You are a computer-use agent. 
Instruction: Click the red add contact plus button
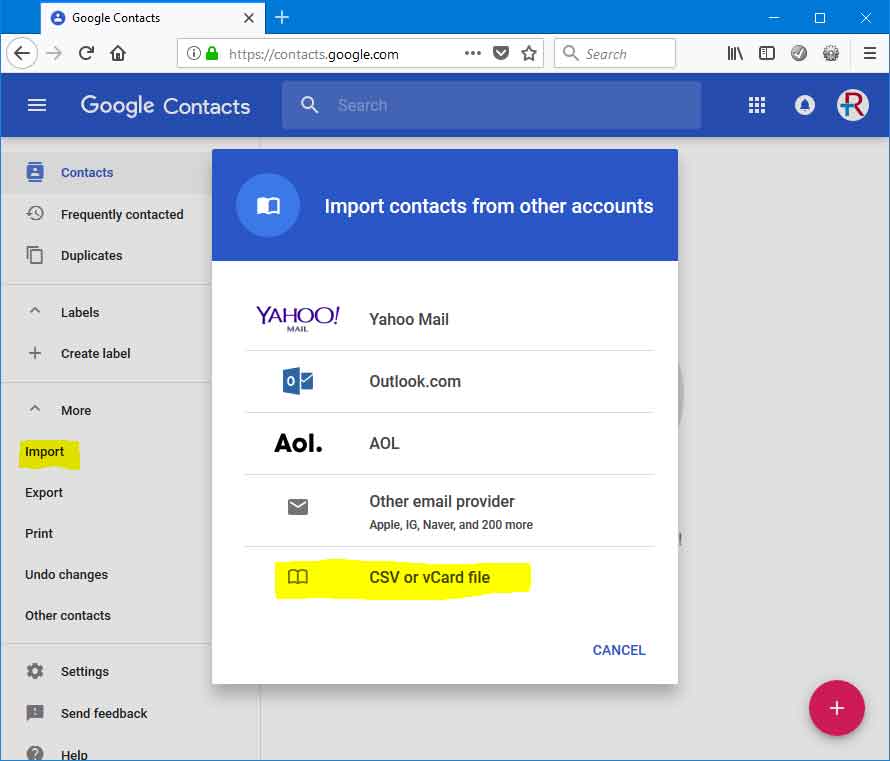tap(837, 708)
